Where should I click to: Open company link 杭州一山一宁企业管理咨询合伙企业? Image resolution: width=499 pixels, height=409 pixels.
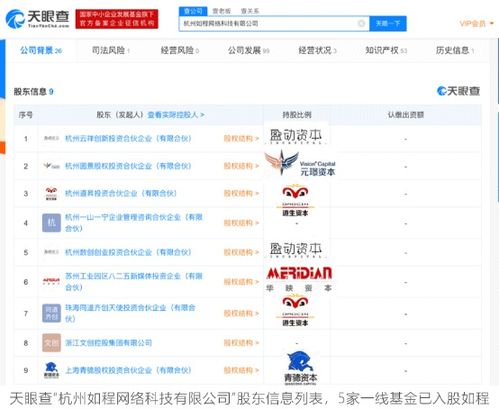click(x=134, y=223)
